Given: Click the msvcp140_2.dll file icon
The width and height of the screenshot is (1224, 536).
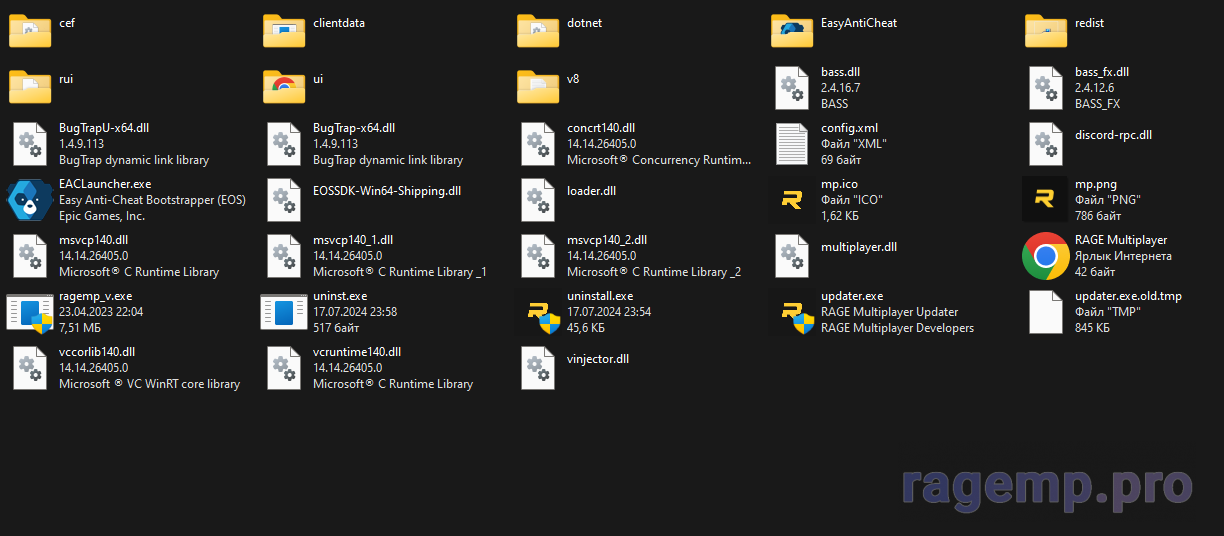Looking at the screenshot, I should point(538,256).
